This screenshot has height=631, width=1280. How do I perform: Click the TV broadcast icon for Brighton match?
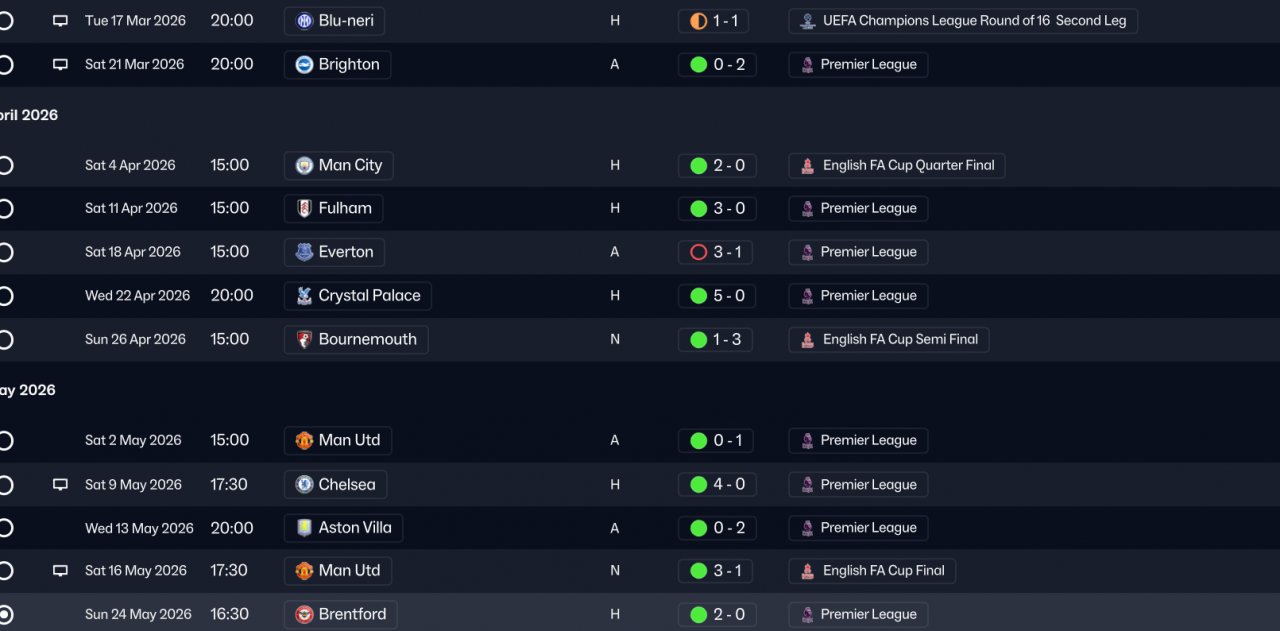(60, 65)
